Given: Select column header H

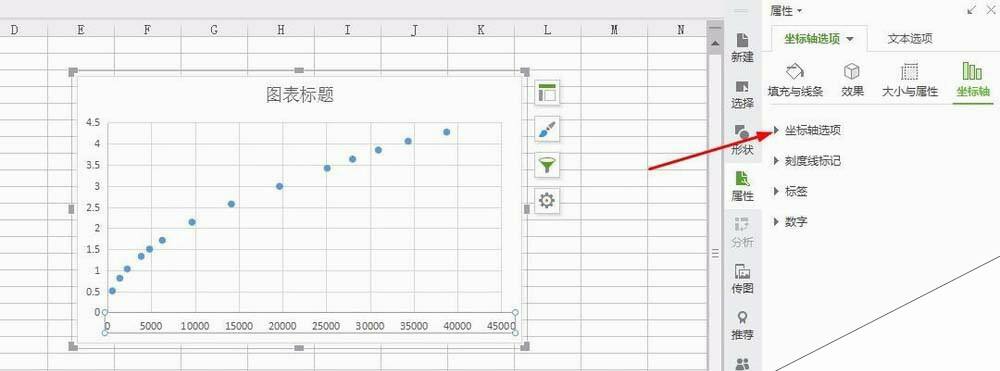Looking at the screenshot, I should pyautogui.click(x=281, y=29).
